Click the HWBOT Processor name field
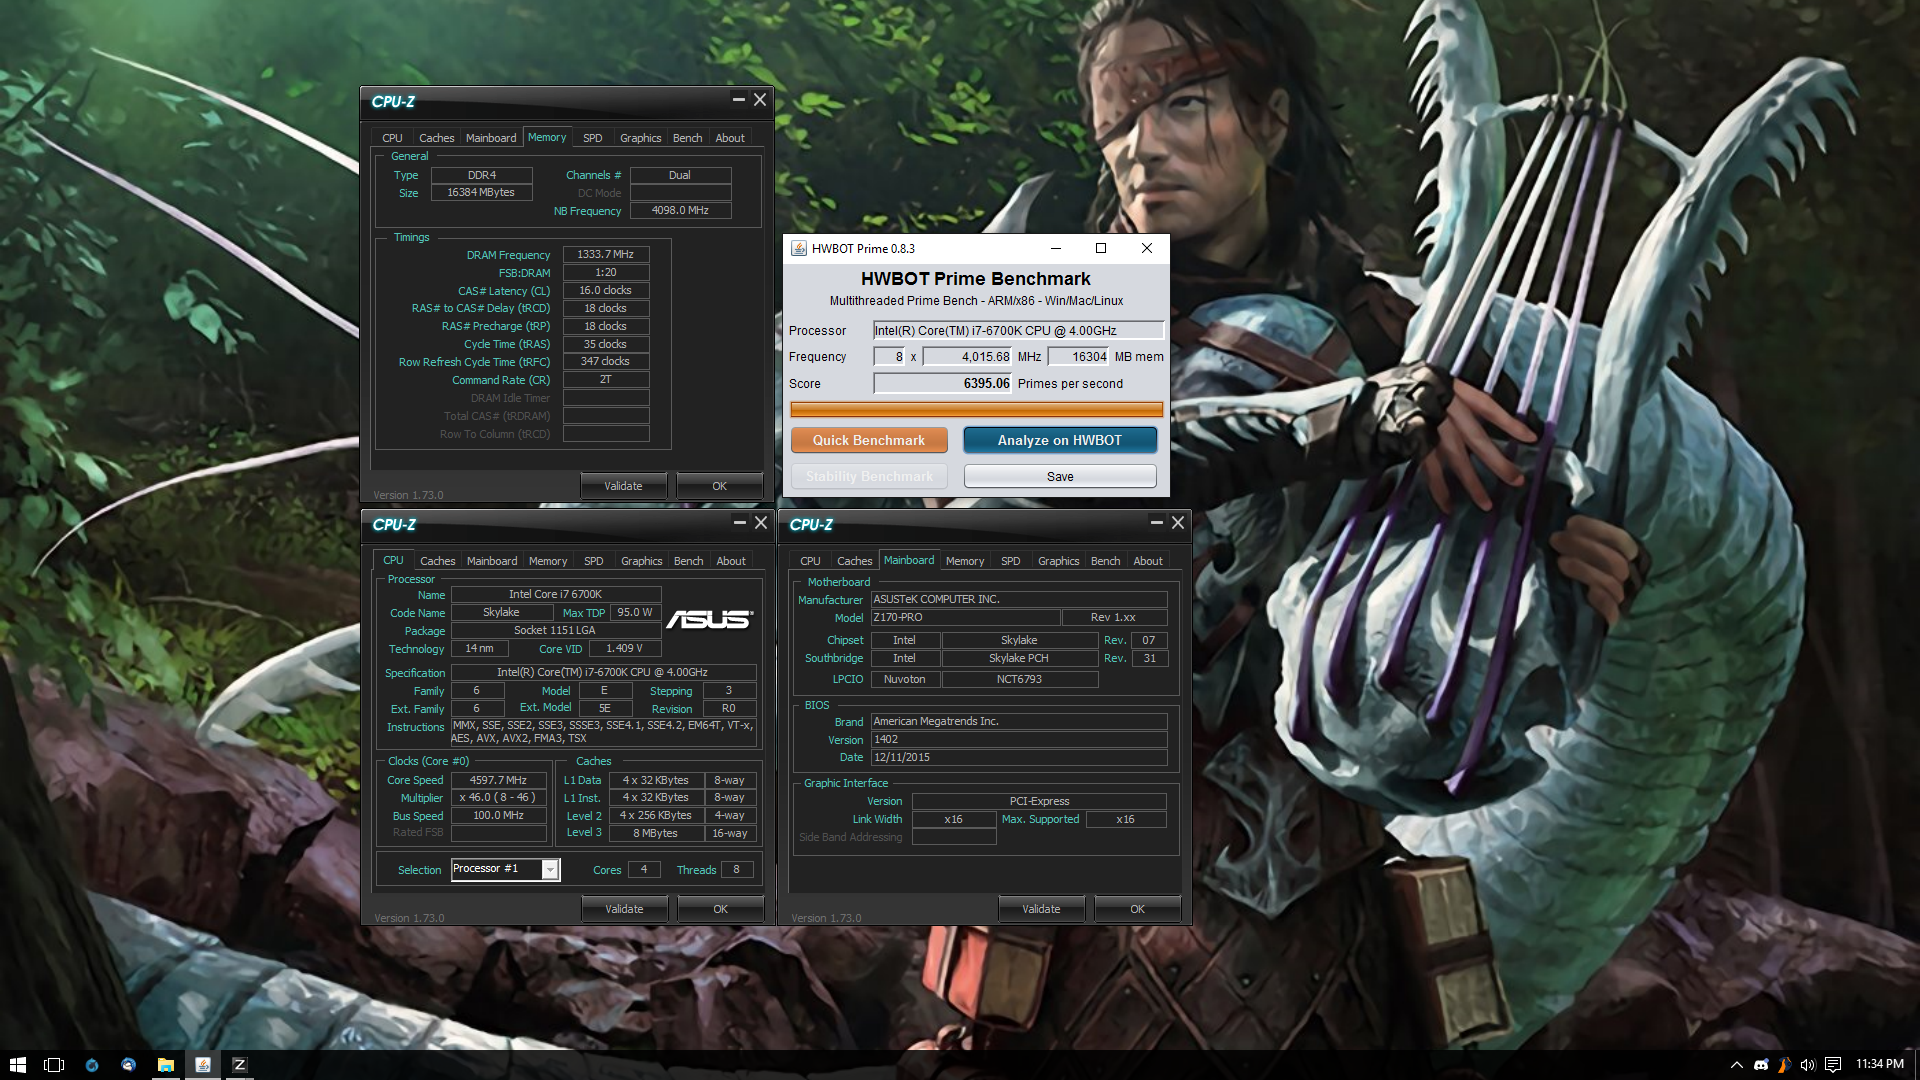 coord(1018,331)
